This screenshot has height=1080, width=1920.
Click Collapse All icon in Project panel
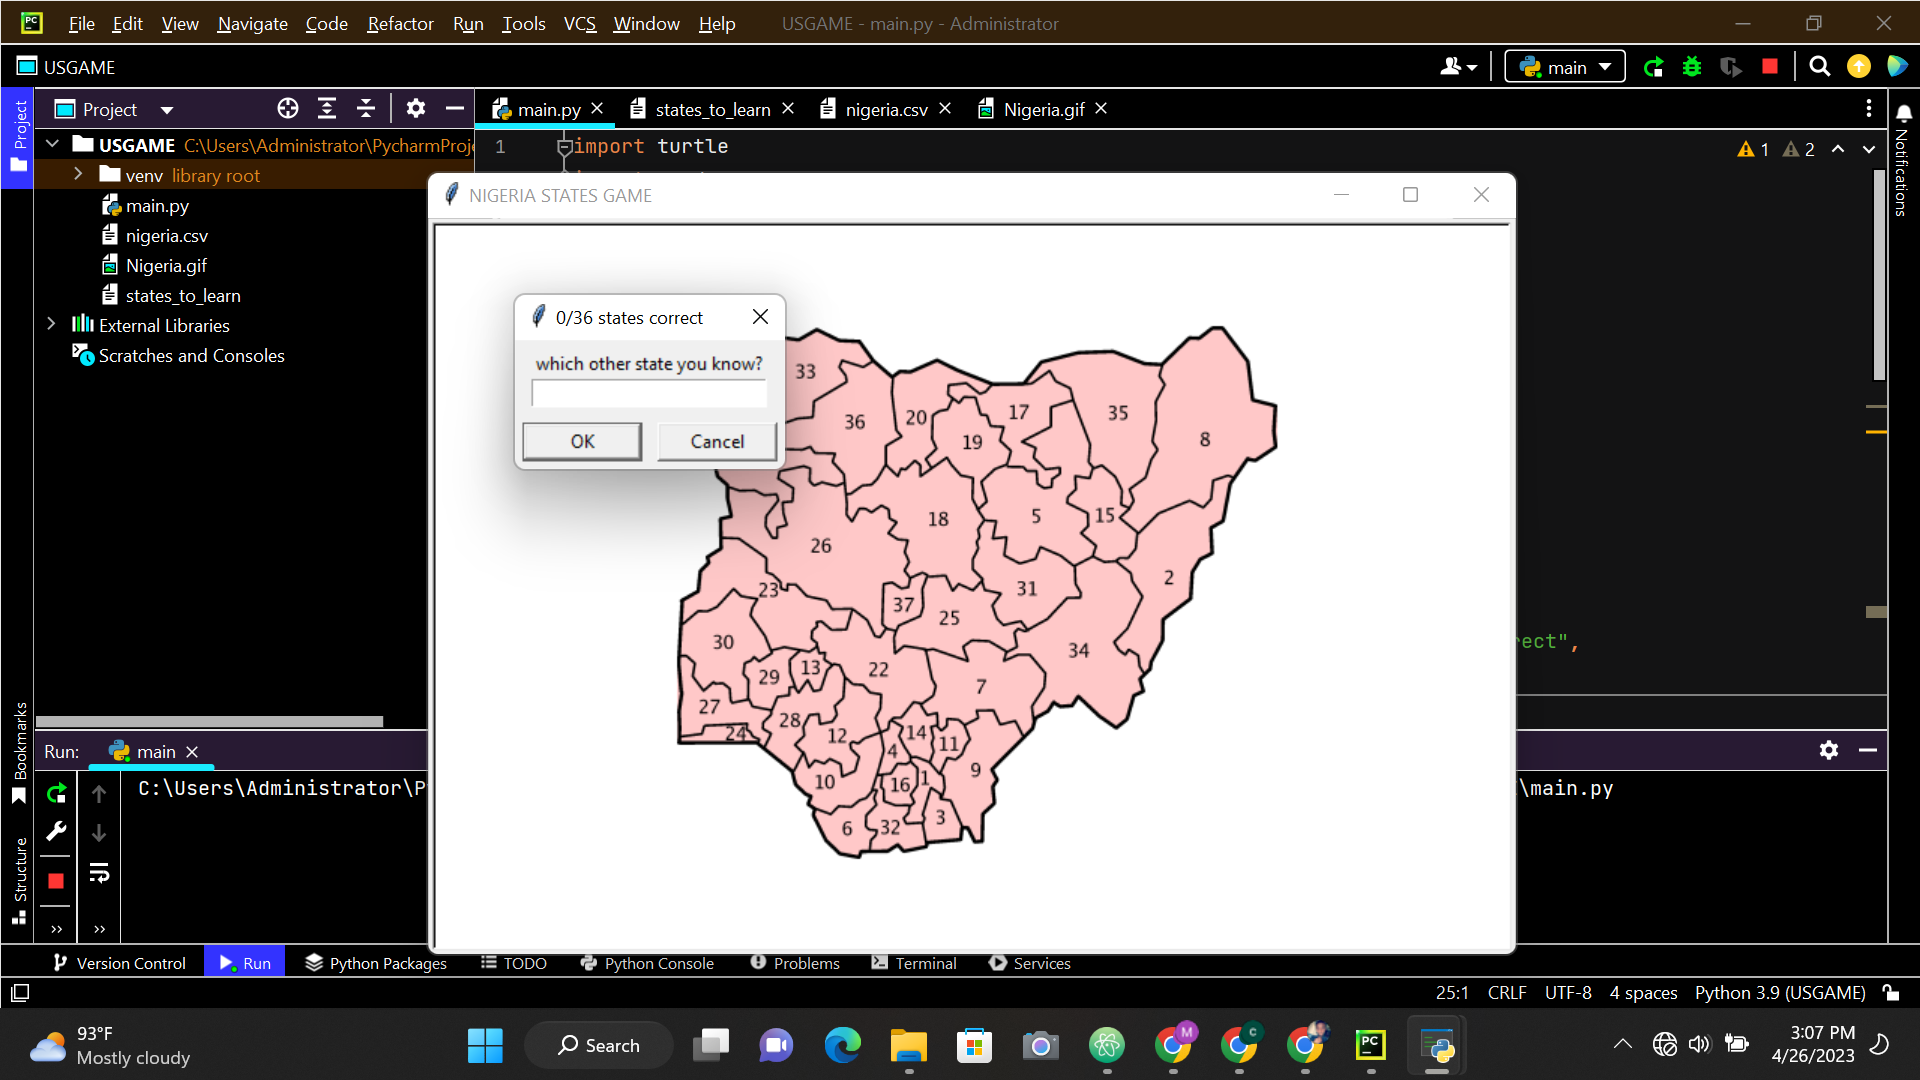pyautogui.click(x=366, y=109)
